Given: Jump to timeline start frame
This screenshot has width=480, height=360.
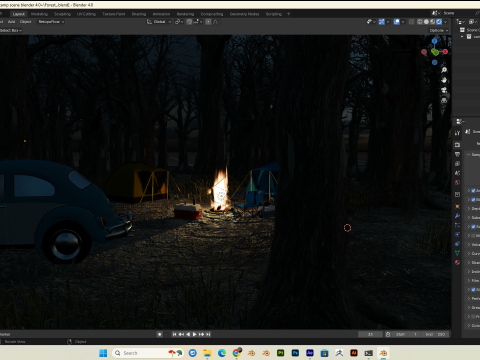Looking at the screenshot, I should [174, 334].
